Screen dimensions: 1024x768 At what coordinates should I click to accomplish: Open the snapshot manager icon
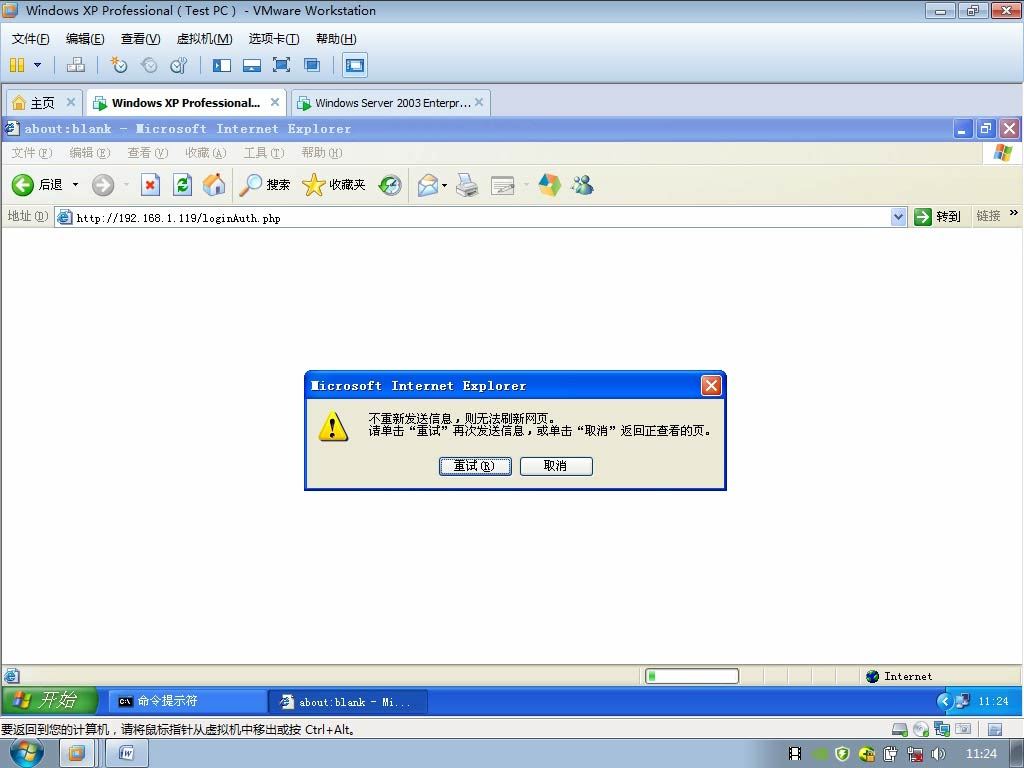click(x=178, y=65)
